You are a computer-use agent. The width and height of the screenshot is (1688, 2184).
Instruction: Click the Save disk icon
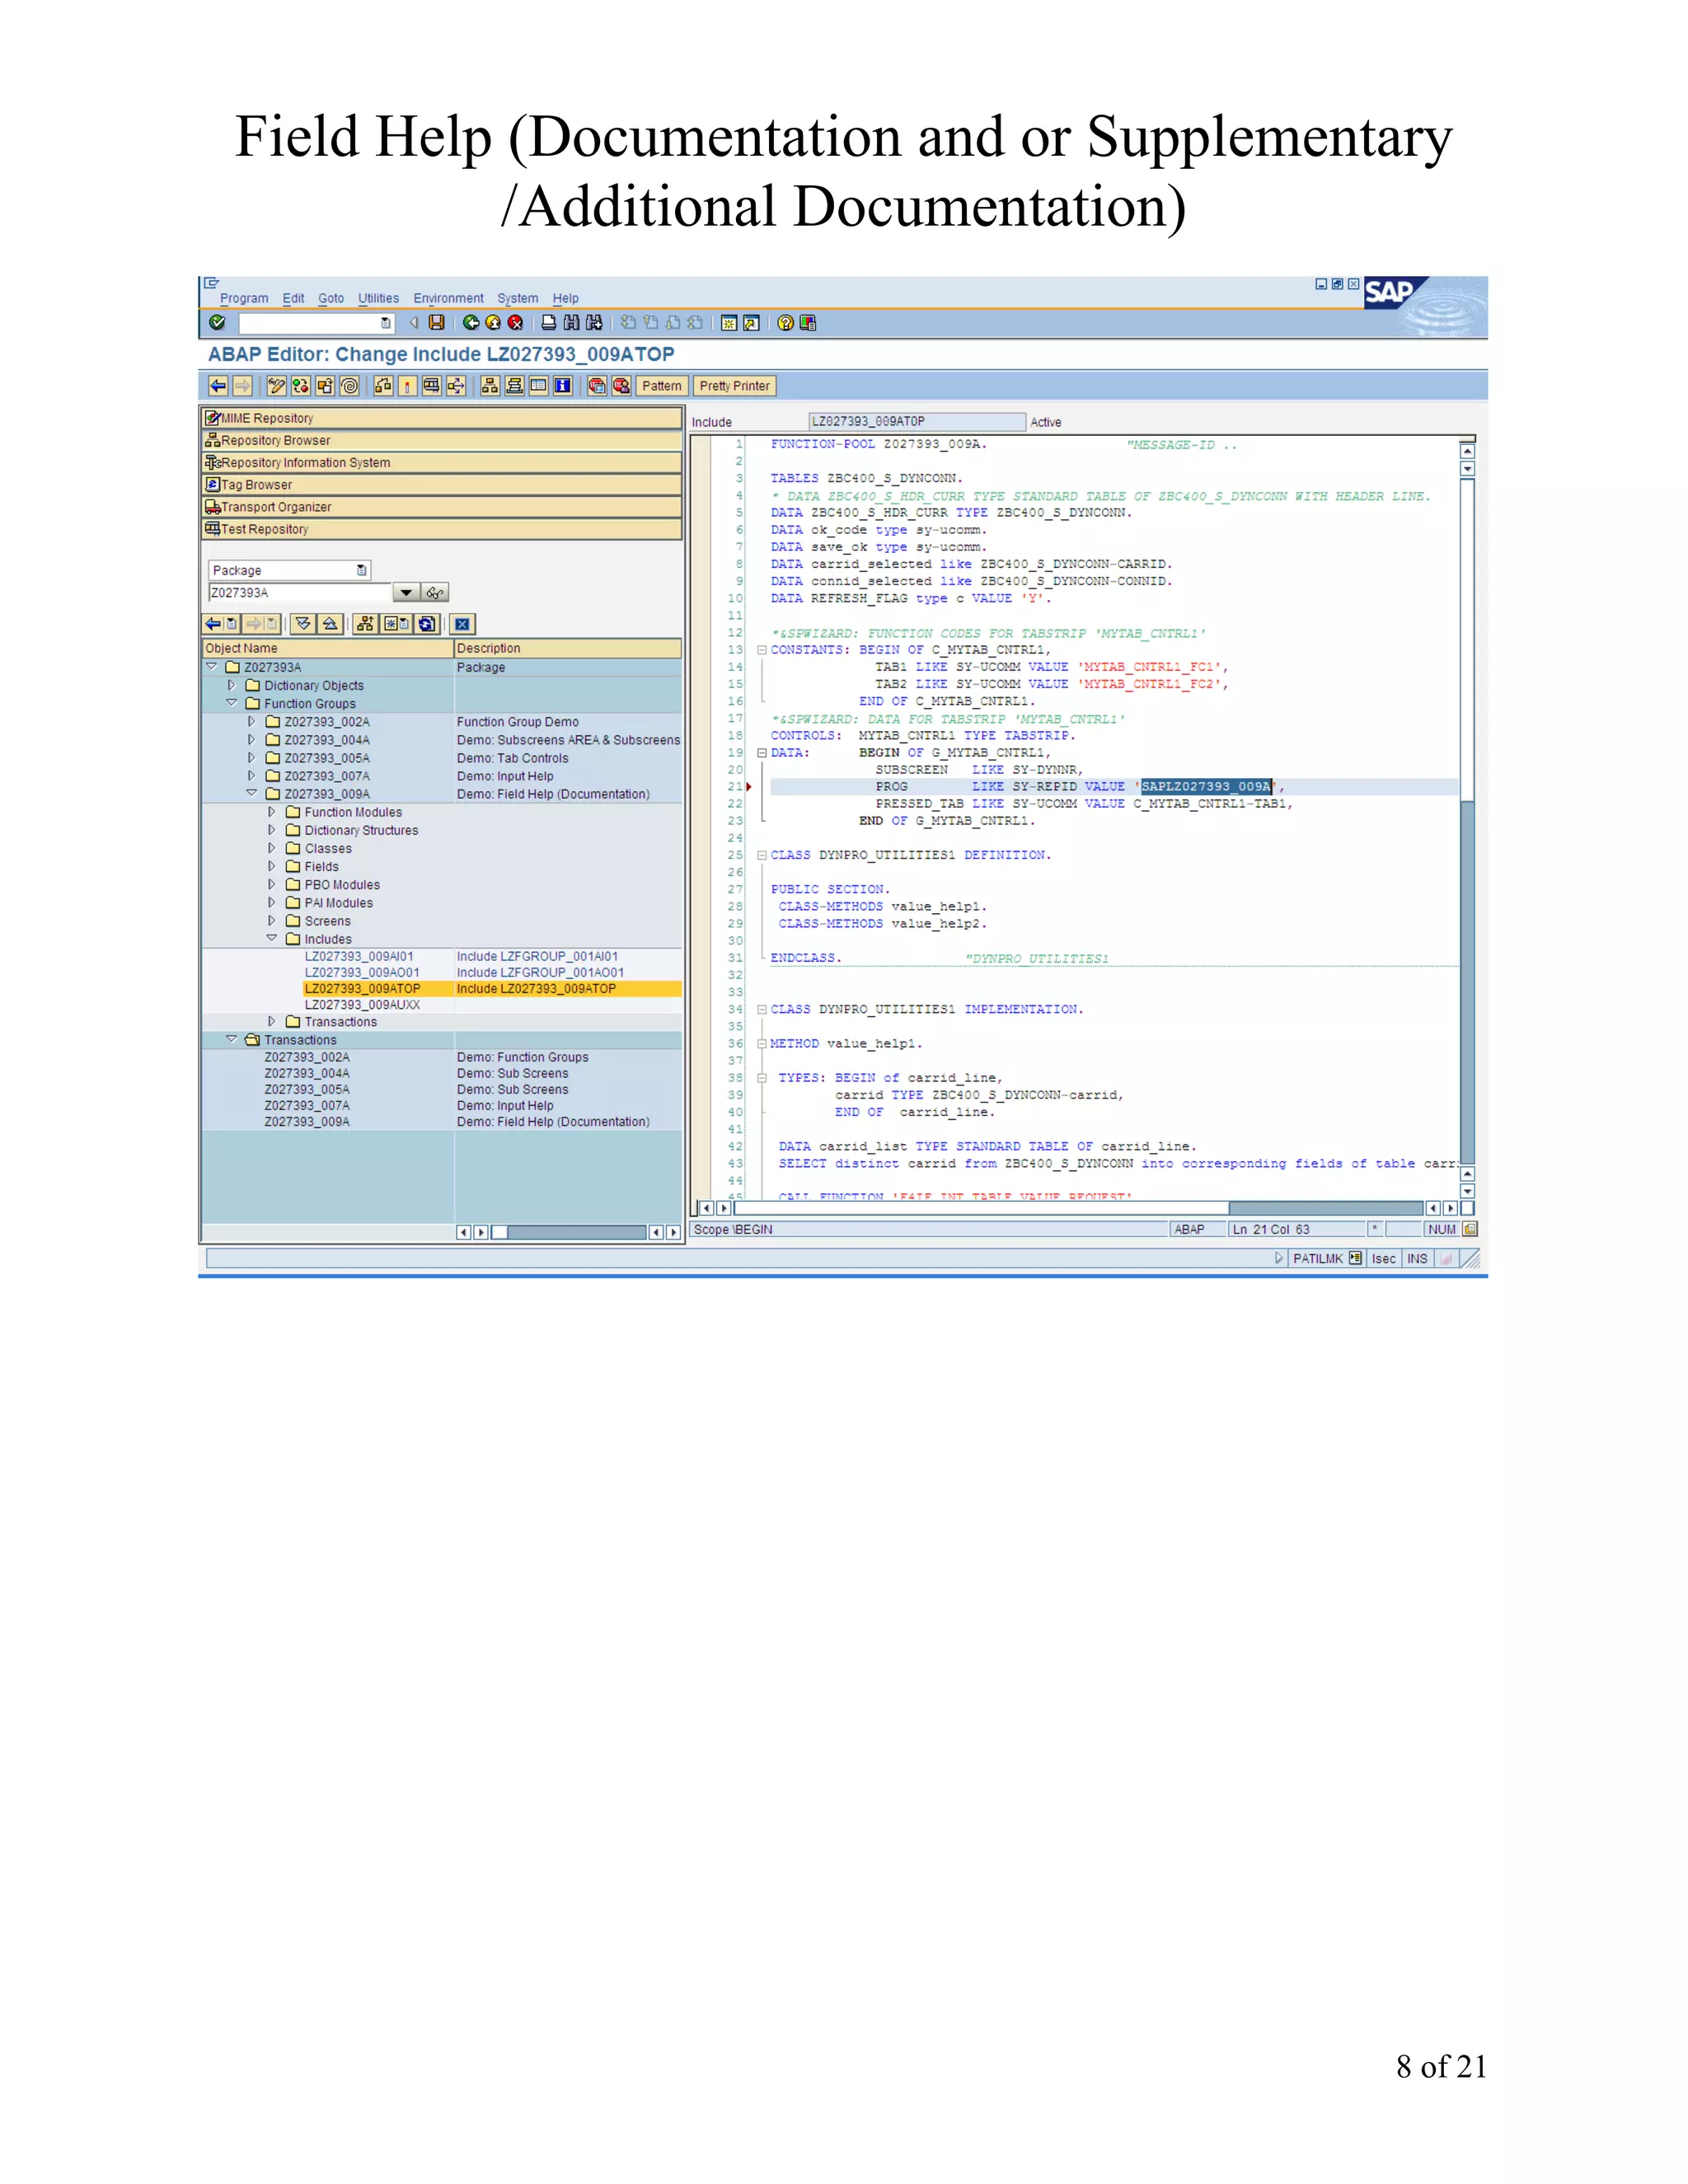[436, 322]
